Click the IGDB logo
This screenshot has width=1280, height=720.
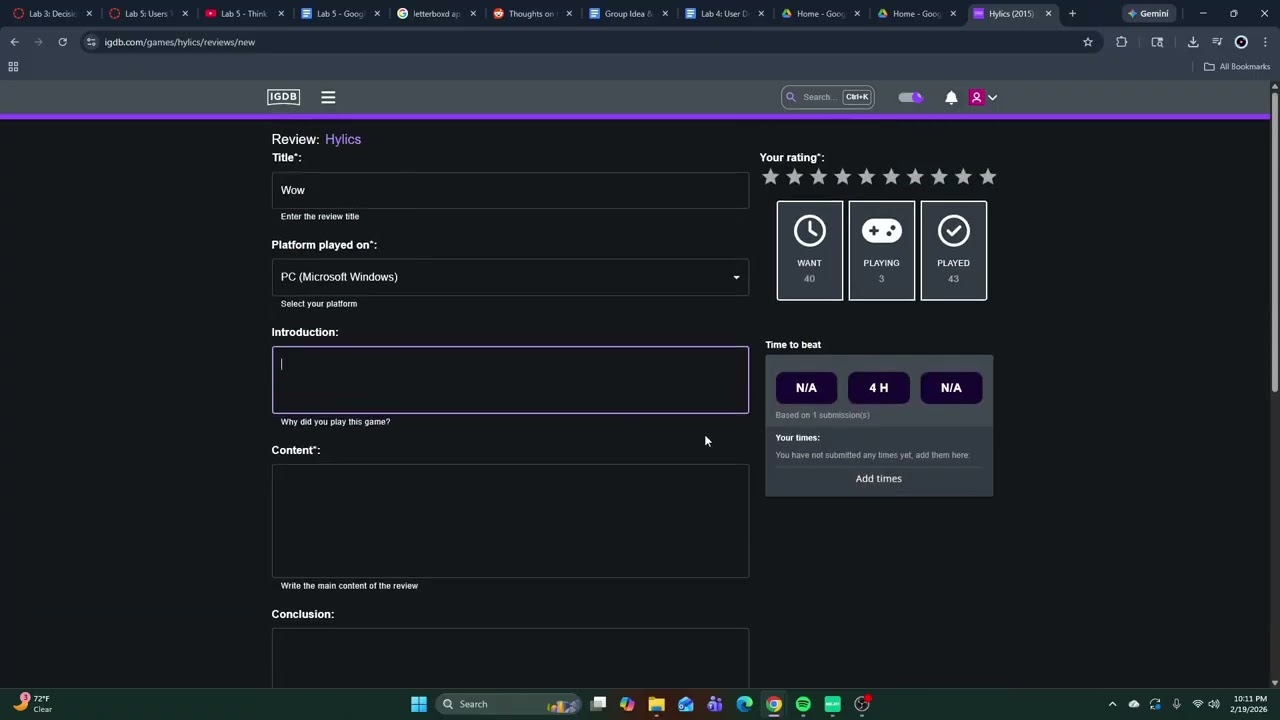(x=283, y=97)
